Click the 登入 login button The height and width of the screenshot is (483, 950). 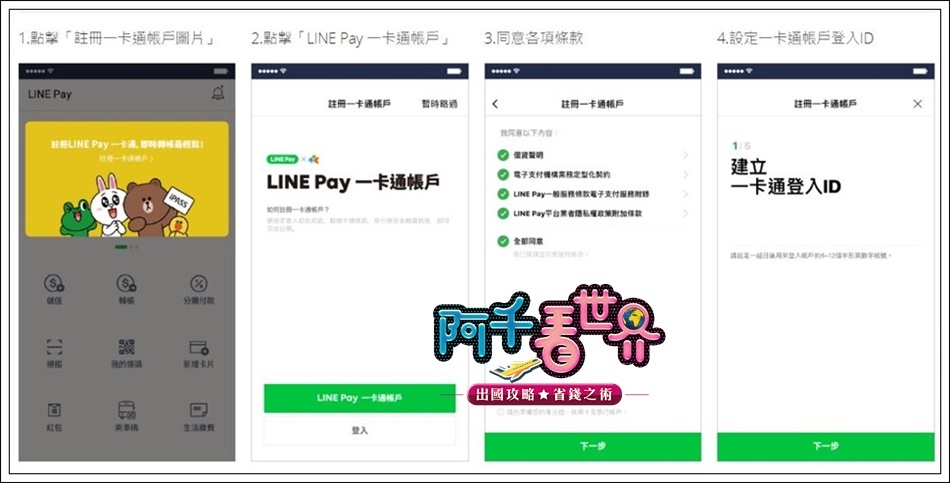tap(359, 430)
